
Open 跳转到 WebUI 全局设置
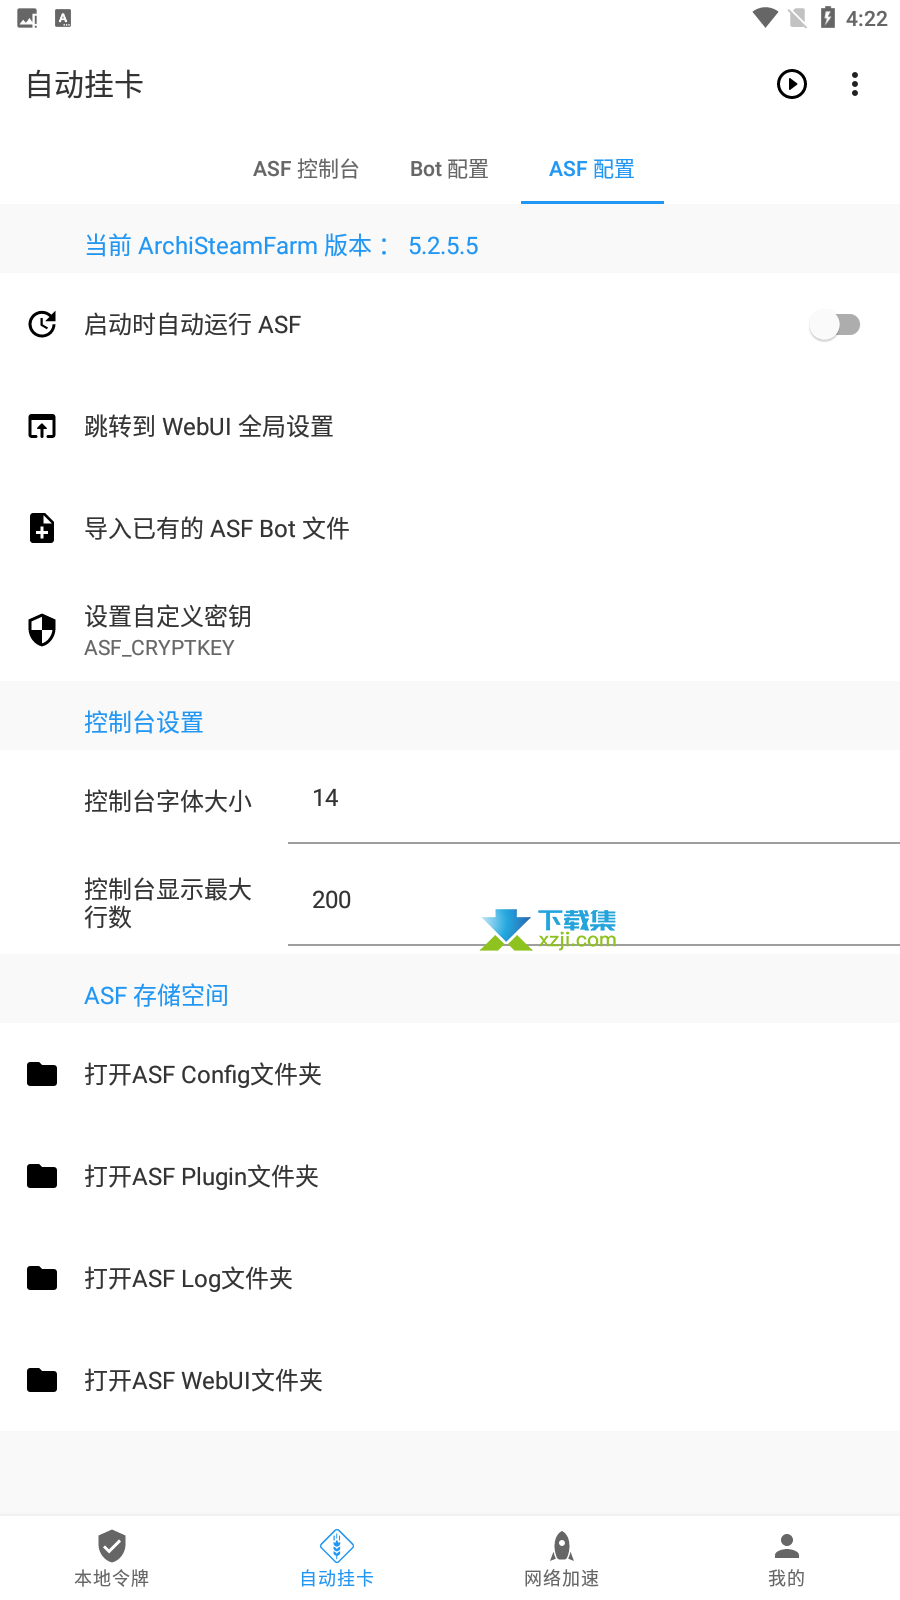450,426
